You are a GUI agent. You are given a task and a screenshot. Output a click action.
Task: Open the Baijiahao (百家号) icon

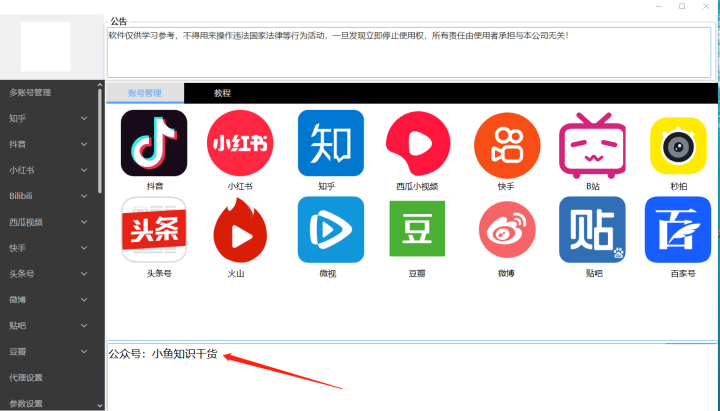click(678, 230)
